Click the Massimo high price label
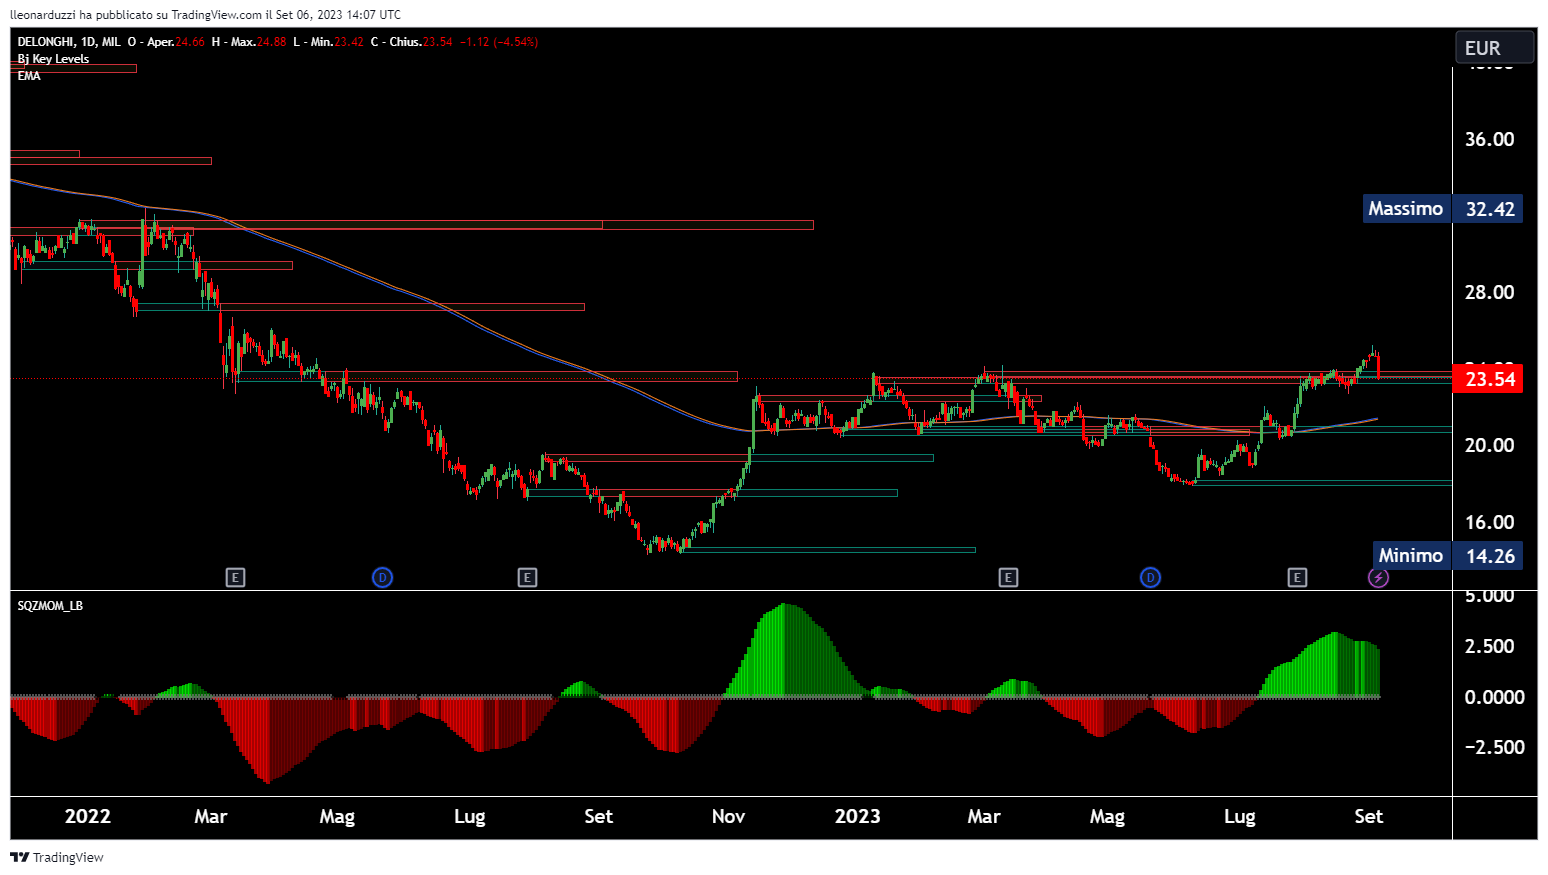 pyautogui.click(x=1407, y=208)
